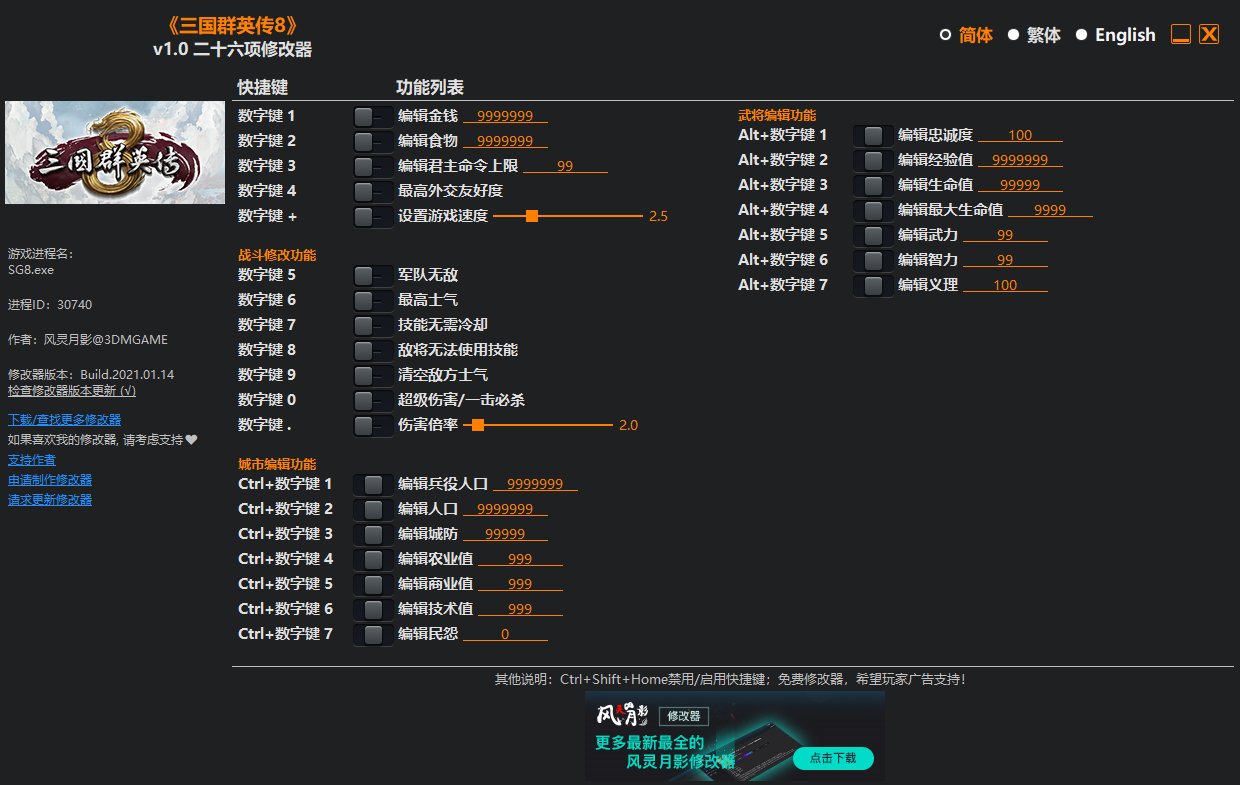
Task: Enable the 编辑民怨 edit switch
Action: pyautogui.click(x=372, y=633)
